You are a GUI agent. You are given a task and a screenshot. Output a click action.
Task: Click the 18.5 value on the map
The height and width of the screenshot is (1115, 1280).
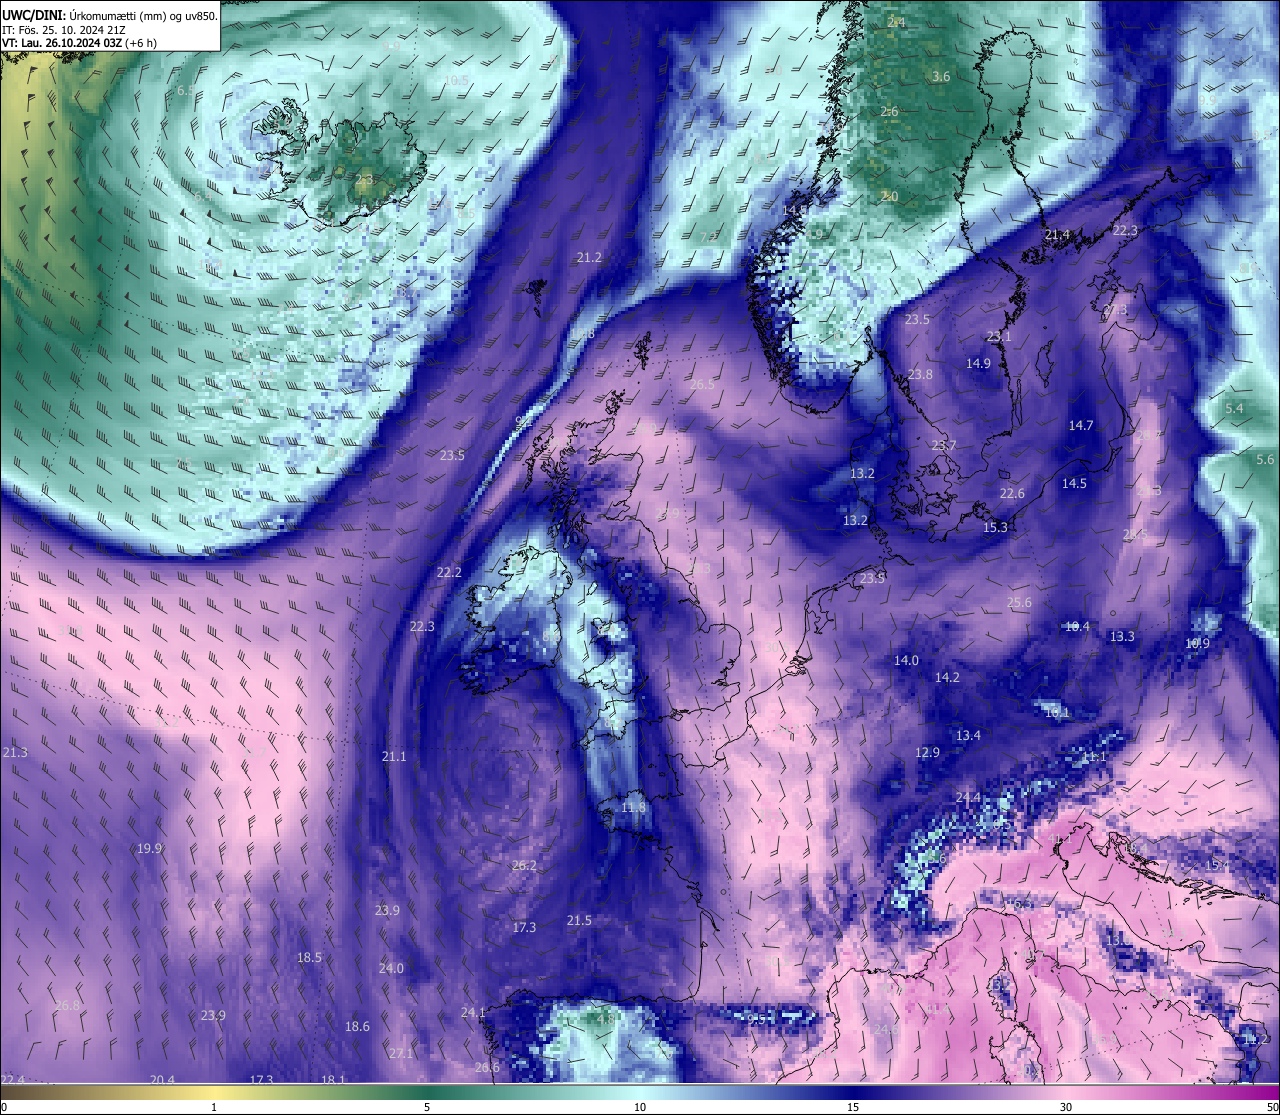(x=309, y=958)
